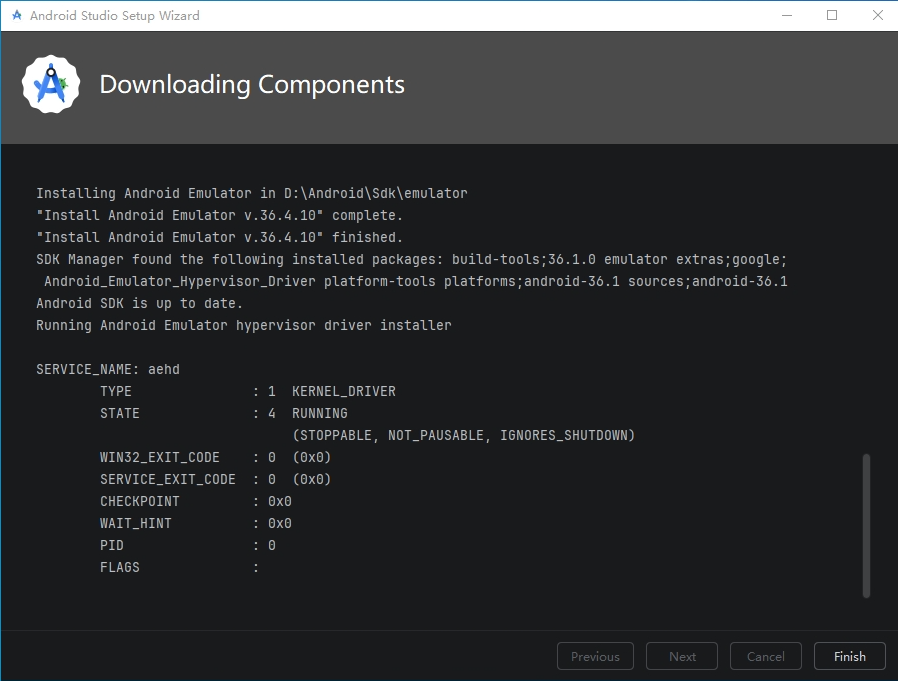
Task: Click the Android Studio logo in header
Action: coord(51,84)
